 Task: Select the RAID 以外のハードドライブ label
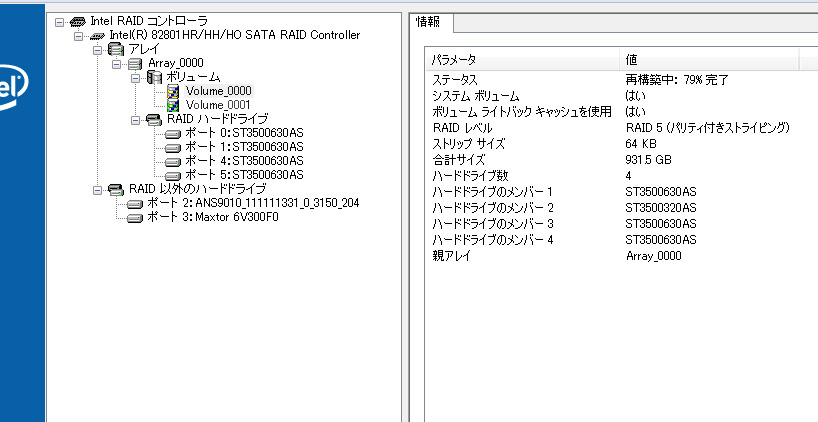tap(198, 189)
